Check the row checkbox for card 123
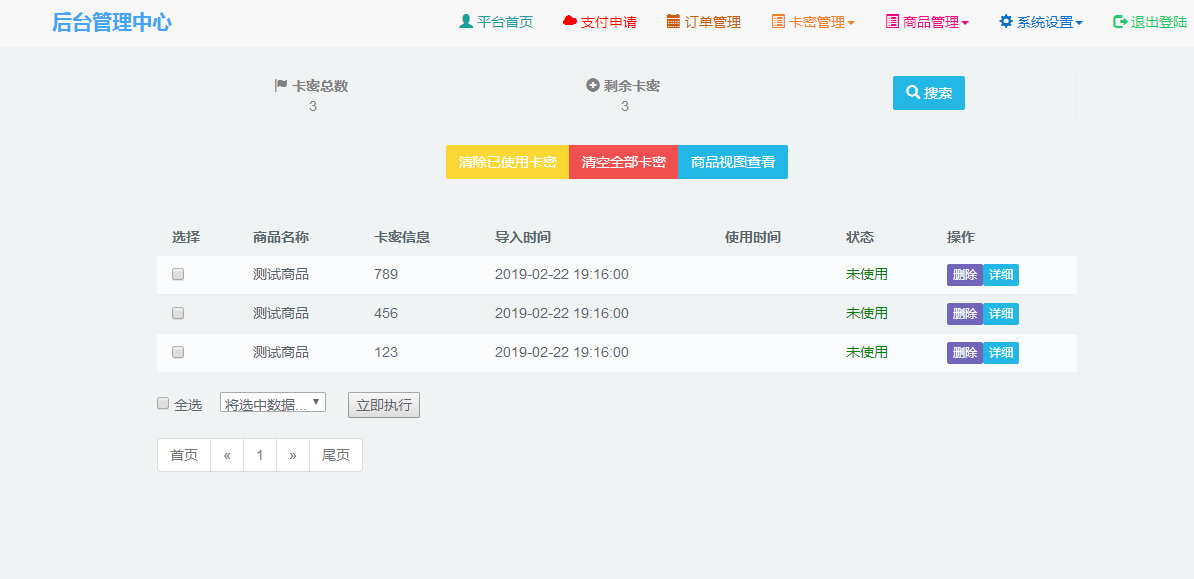 click(x=177, y=352)
